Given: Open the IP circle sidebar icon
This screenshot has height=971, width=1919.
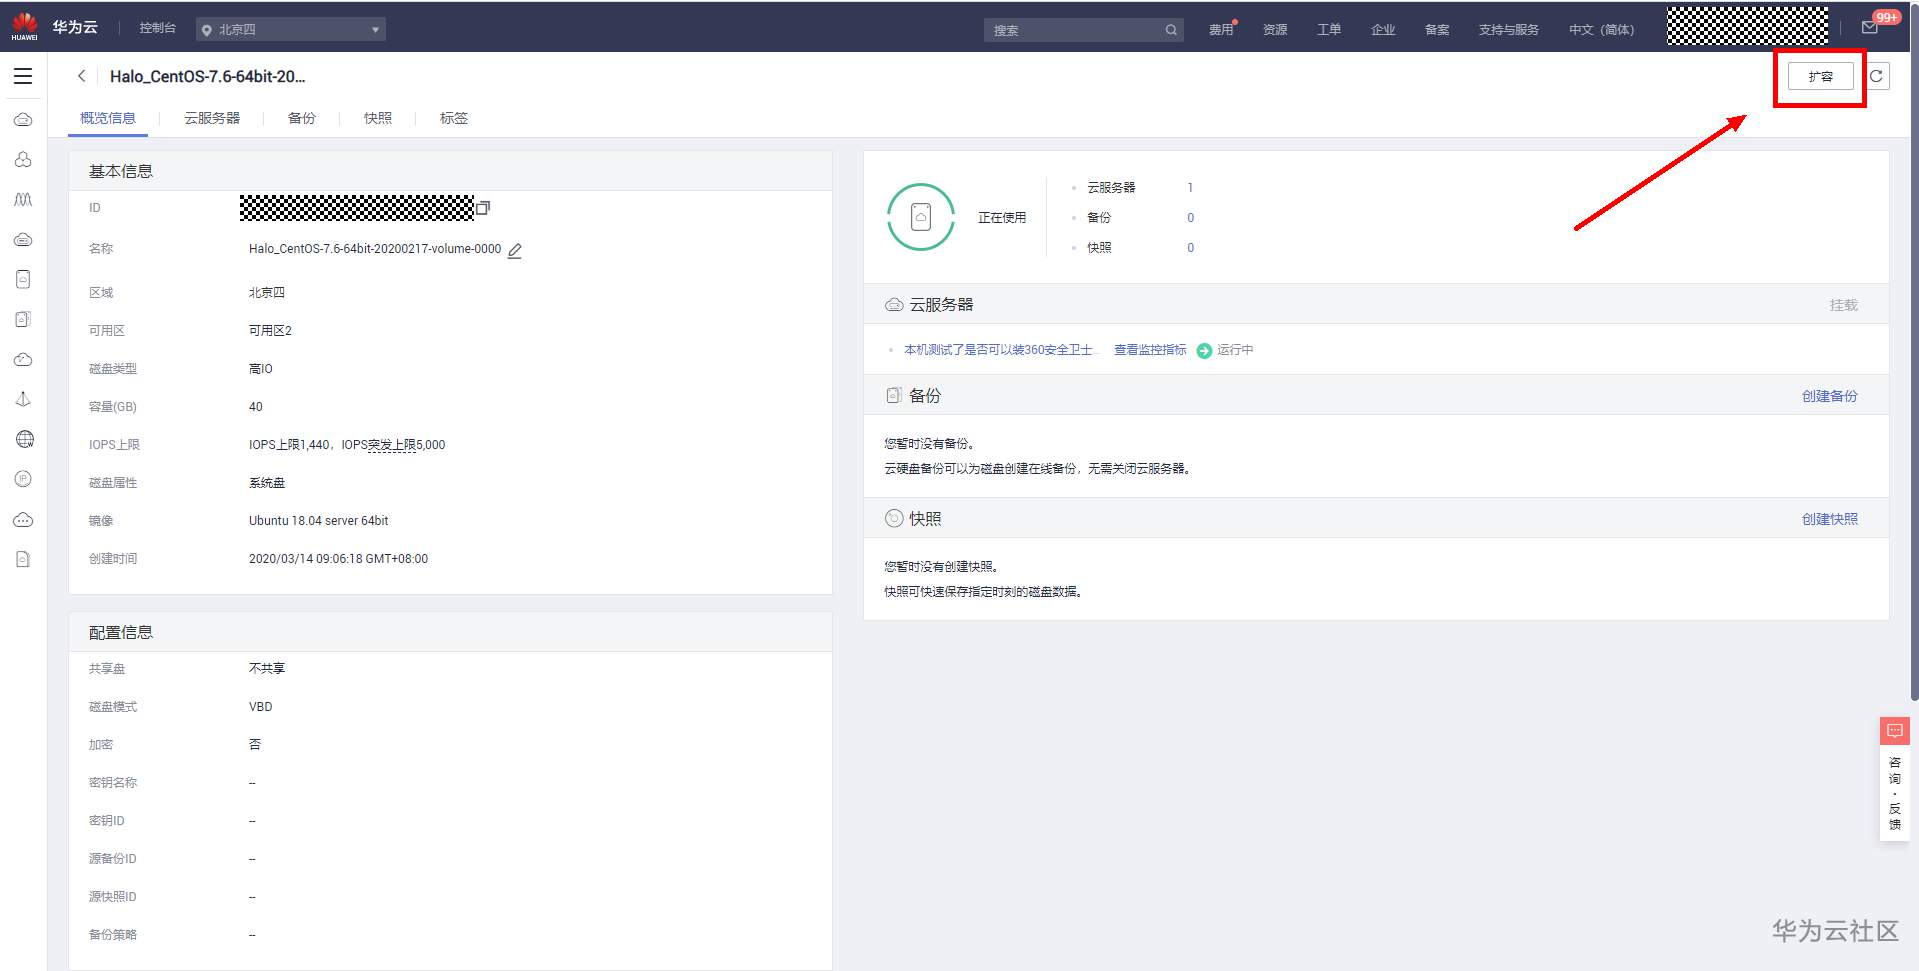Looking at the screenshot, I should click(23, 479).
